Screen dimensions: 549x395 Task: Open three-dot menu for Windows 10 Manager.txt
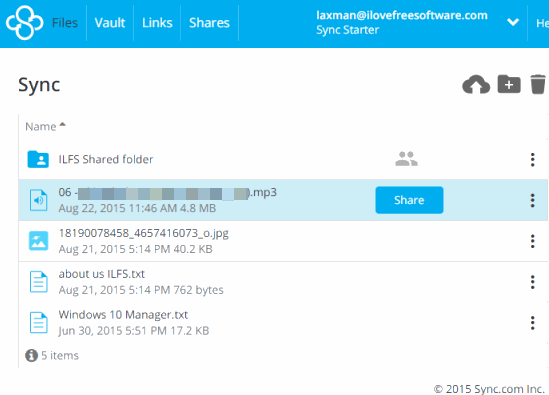point(533,323)
